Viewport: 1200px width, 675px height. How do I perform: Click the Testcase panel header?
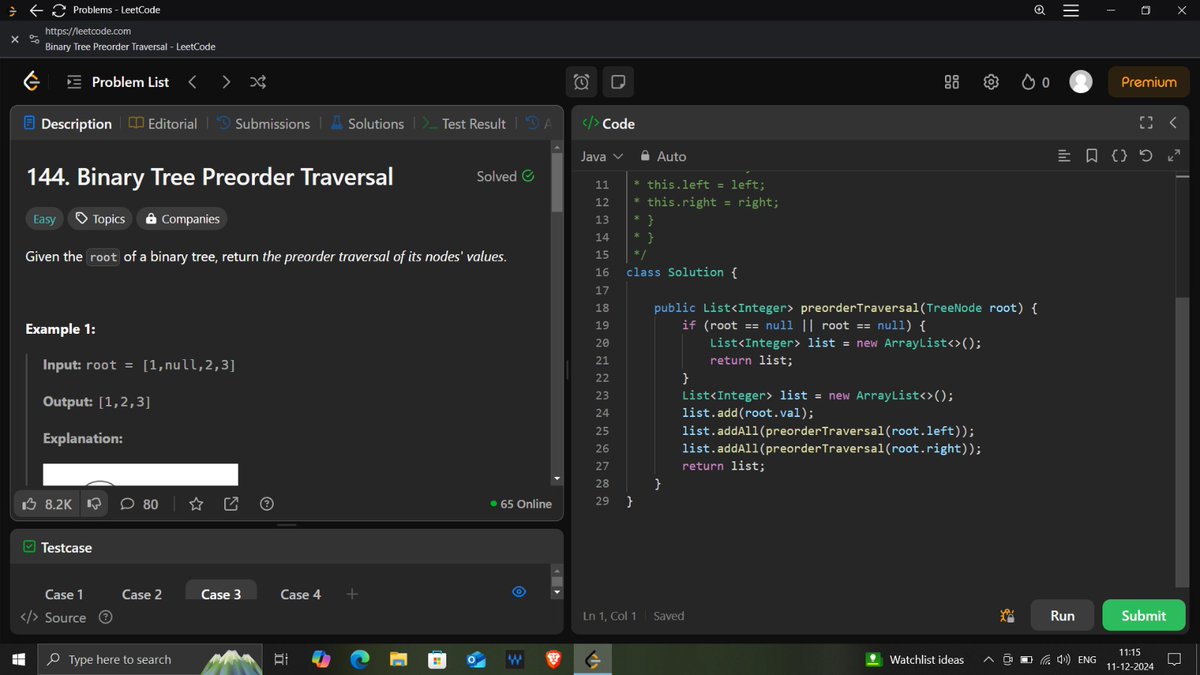pyautogui.click(x=57, y=548)
